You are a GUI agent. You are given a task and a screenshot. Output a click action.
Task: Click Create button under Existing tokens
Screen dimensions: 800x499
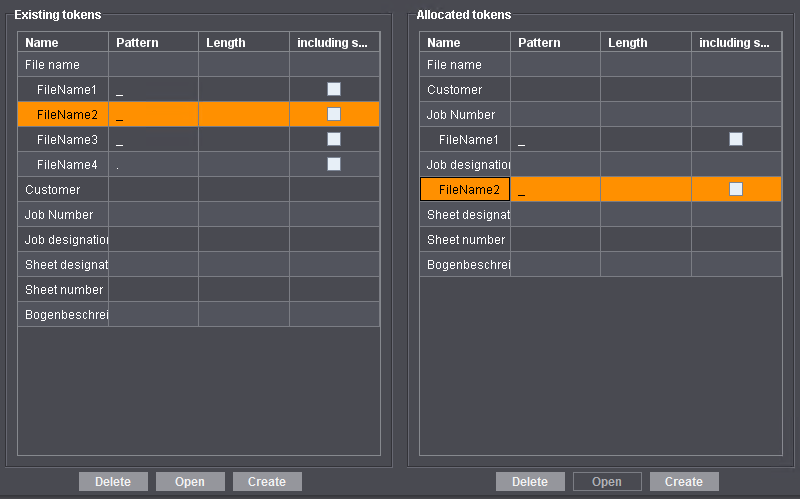click(x=267, y=482)
